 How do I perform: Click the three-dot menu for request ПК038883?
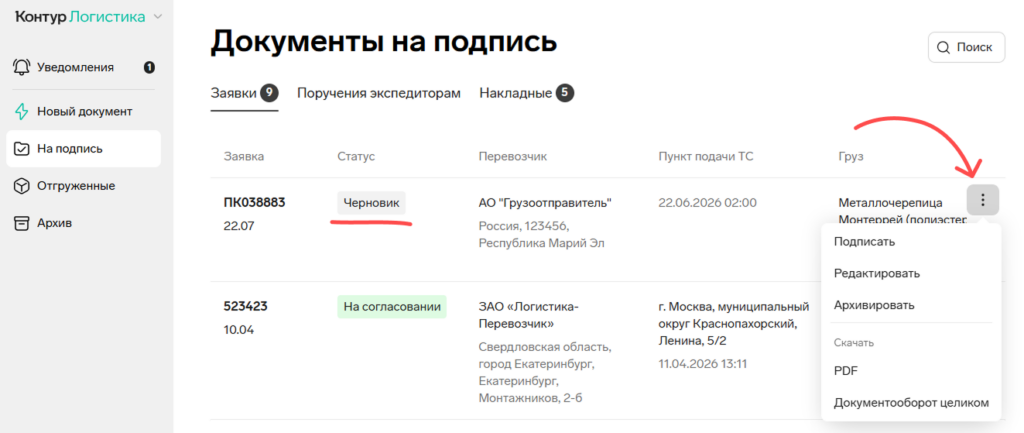(983, 200)
